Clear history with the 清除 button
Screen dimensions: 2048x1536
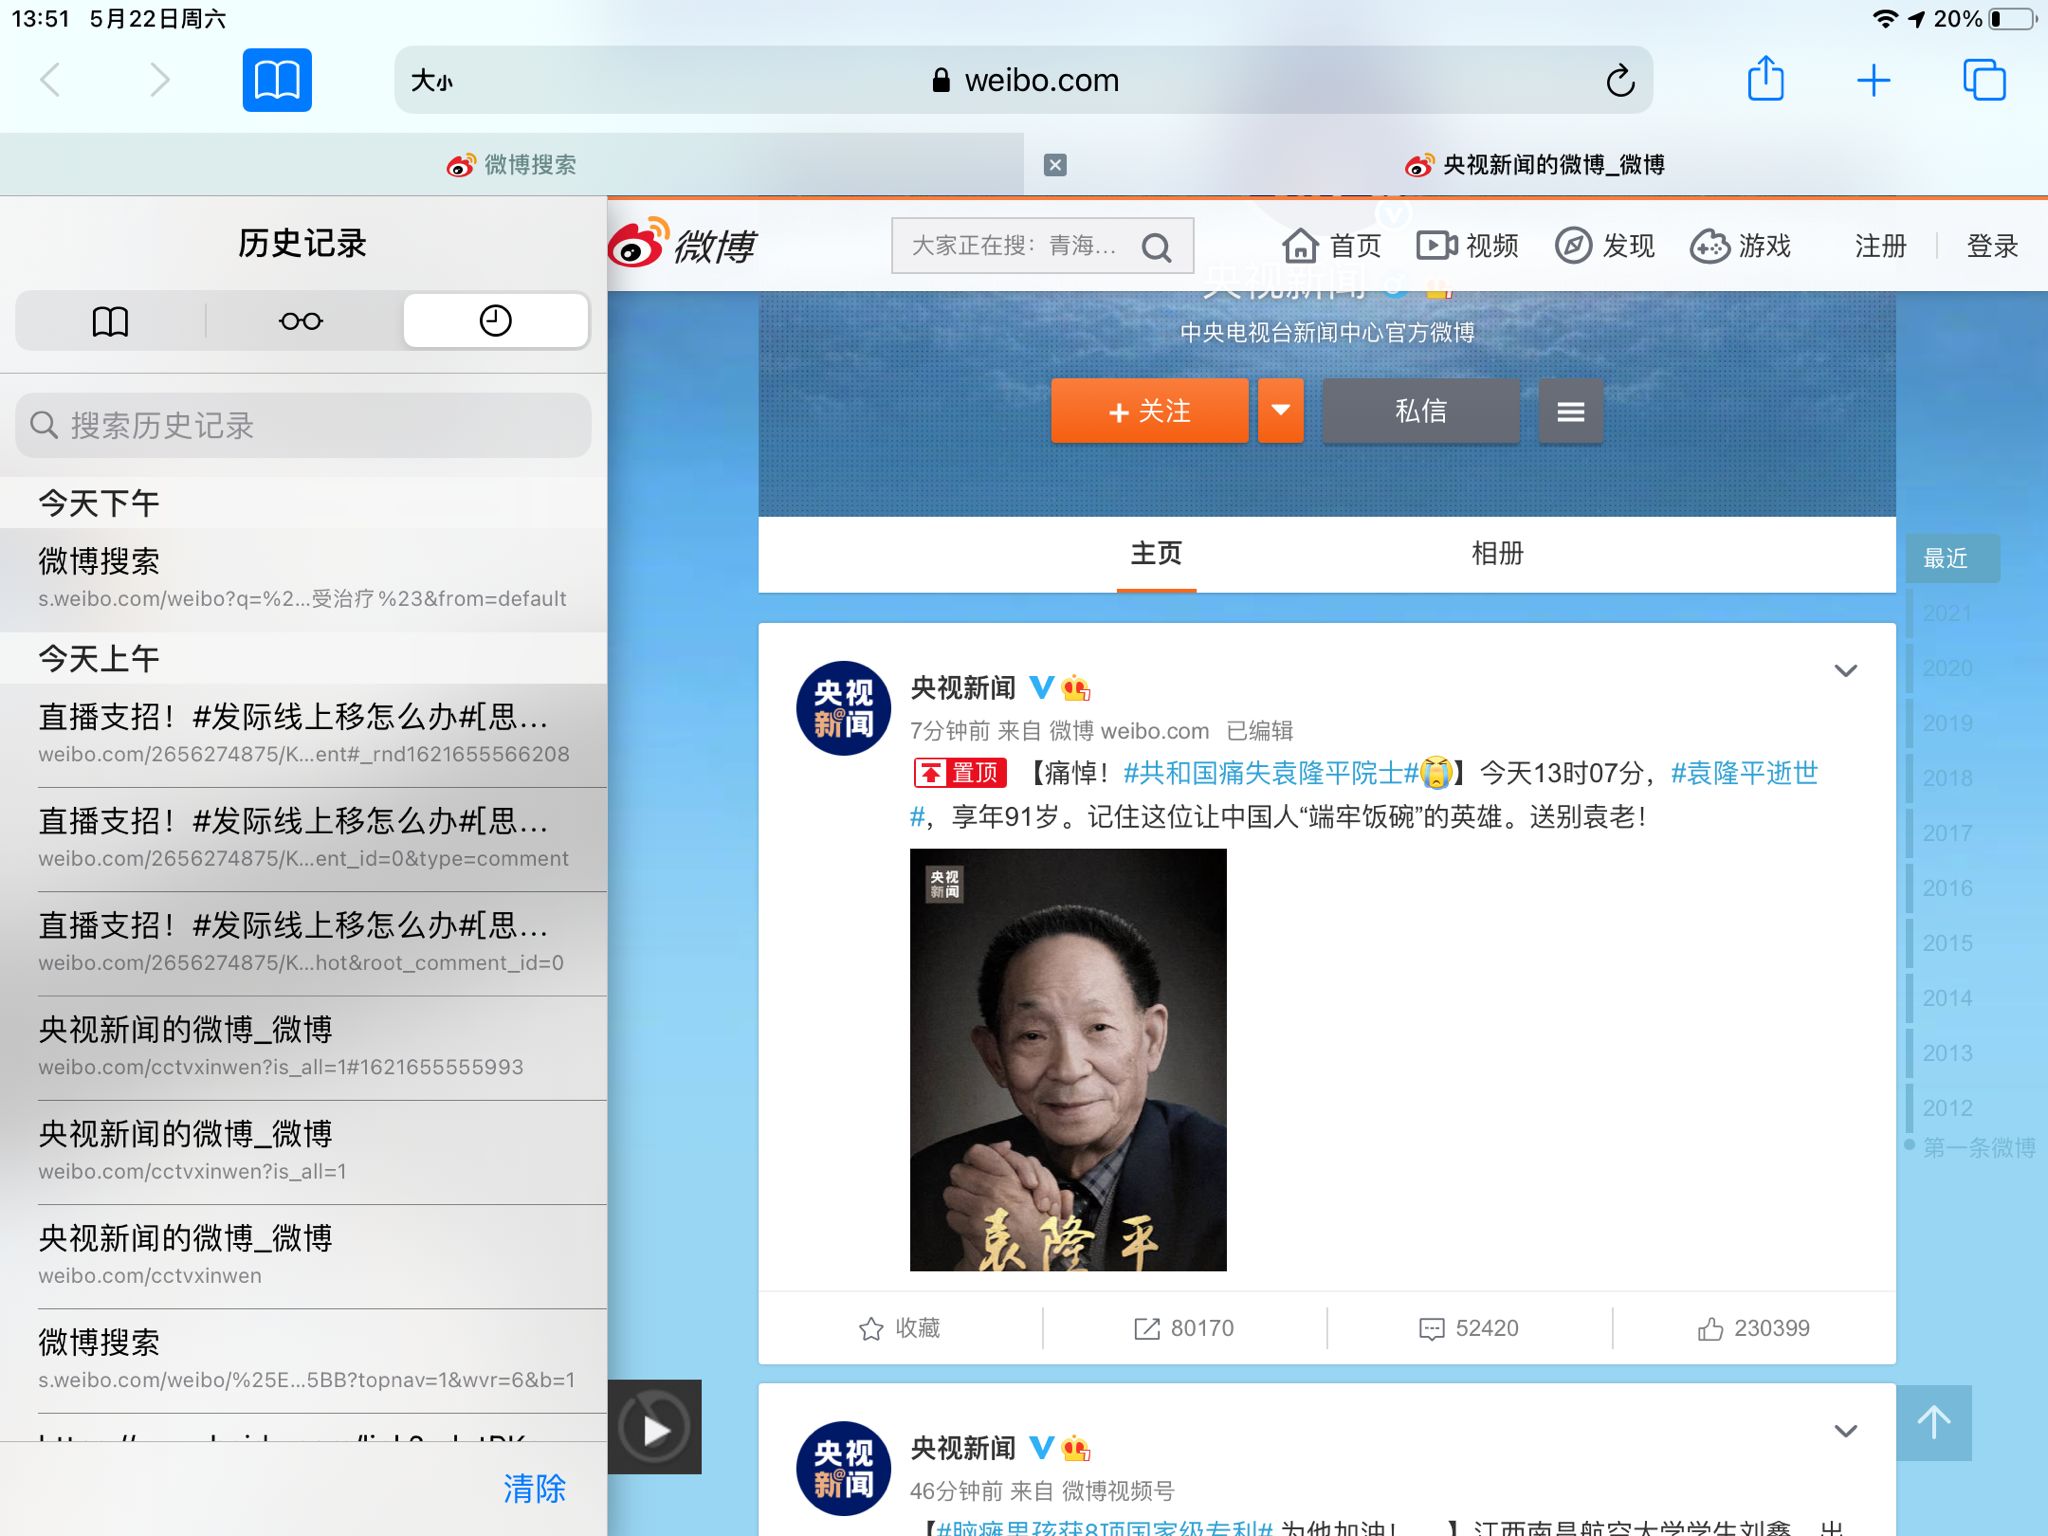[x=534, y=1489]
